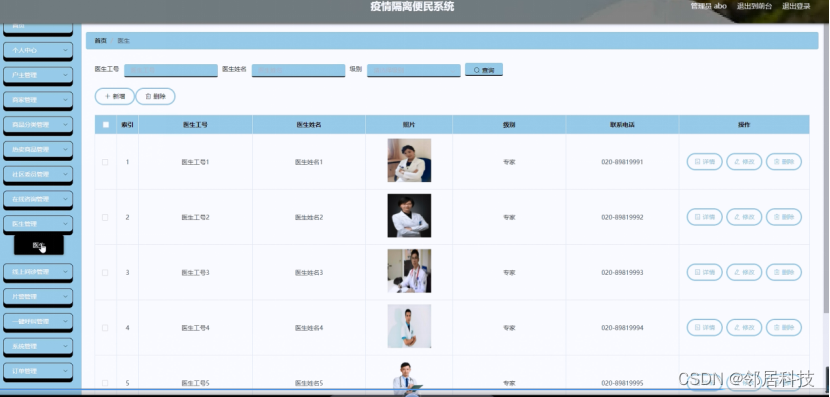Open the 级别 dropdown filter

[x=413, y=70]
